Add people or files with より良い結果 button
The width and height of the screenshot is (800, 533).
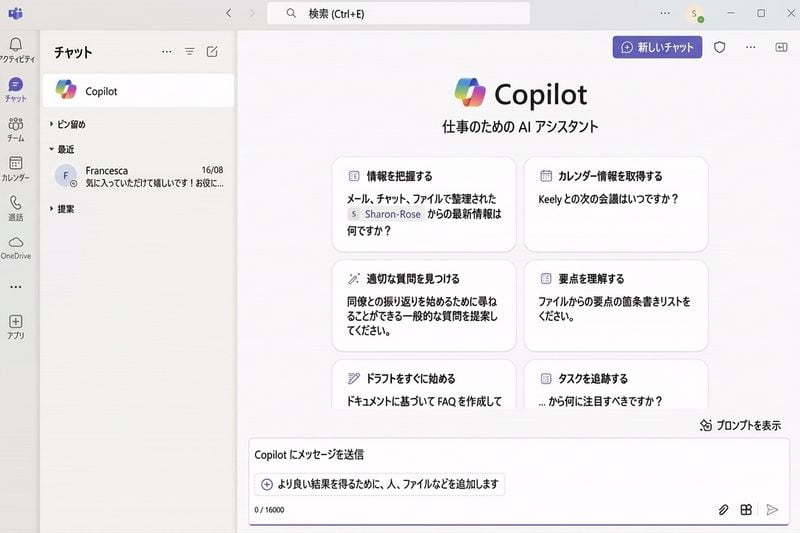tap(380, 484)
